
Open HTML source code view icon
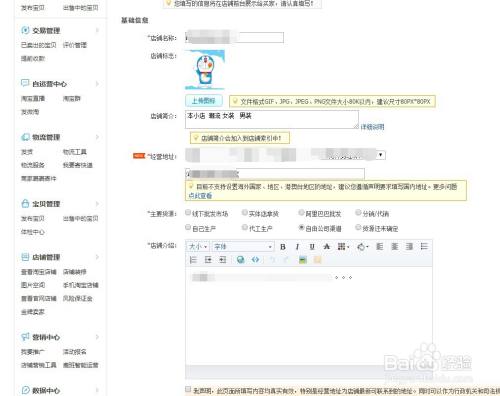pos(255,260)
